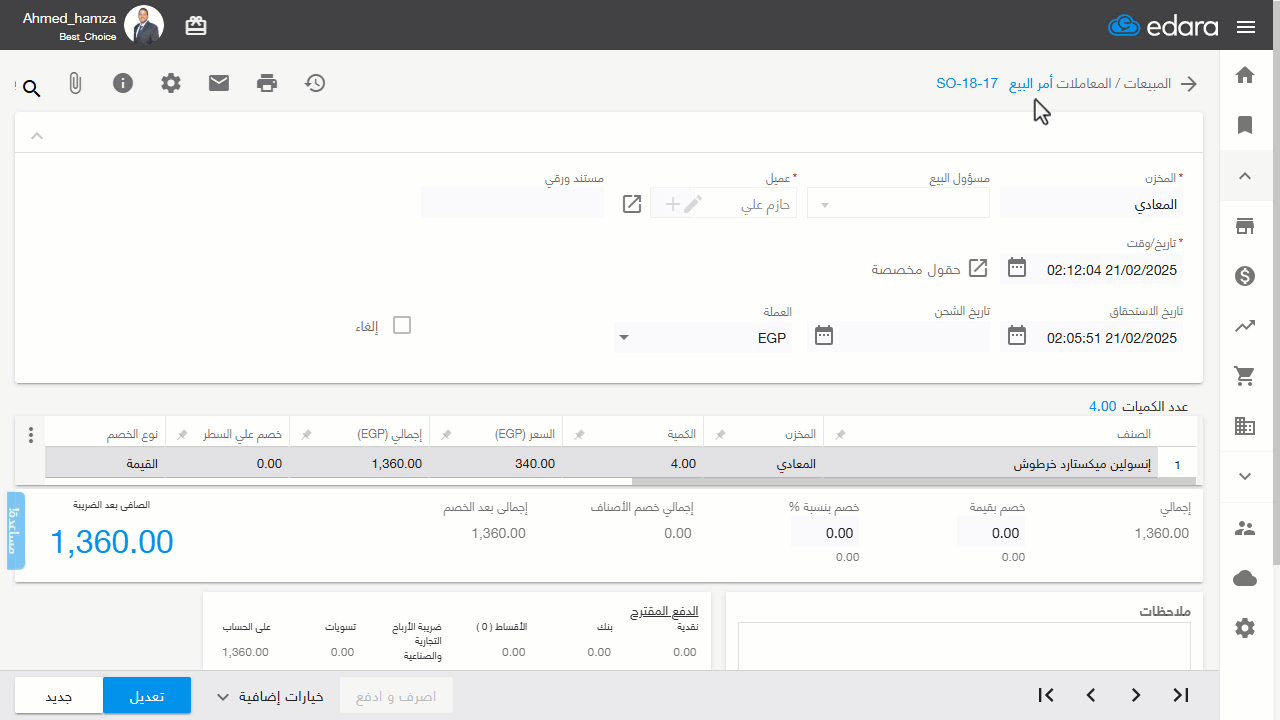The image size is (1280, 720).
Task: Open the أمر البيع breadcrumb link
Action: [1031, 83]
